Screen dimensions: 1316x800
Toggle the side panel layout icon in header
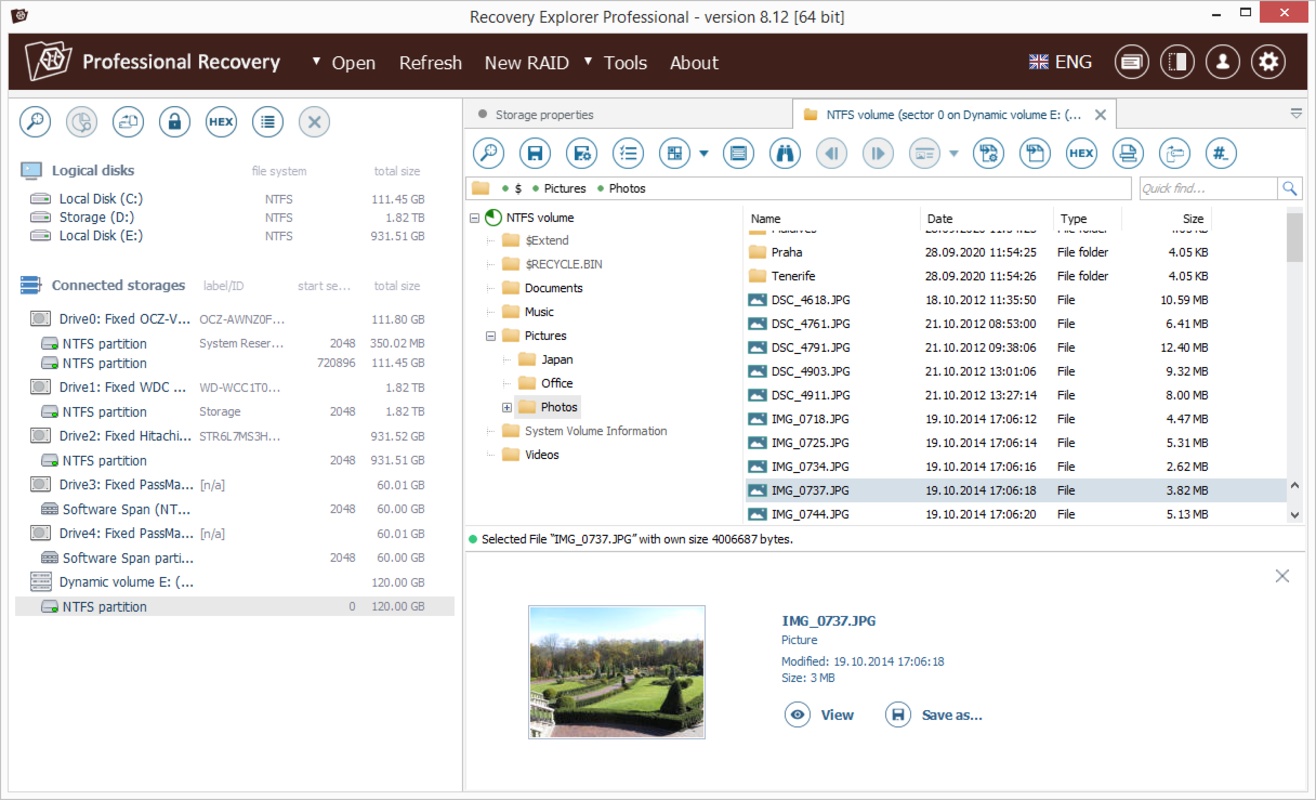[1177, 62]
